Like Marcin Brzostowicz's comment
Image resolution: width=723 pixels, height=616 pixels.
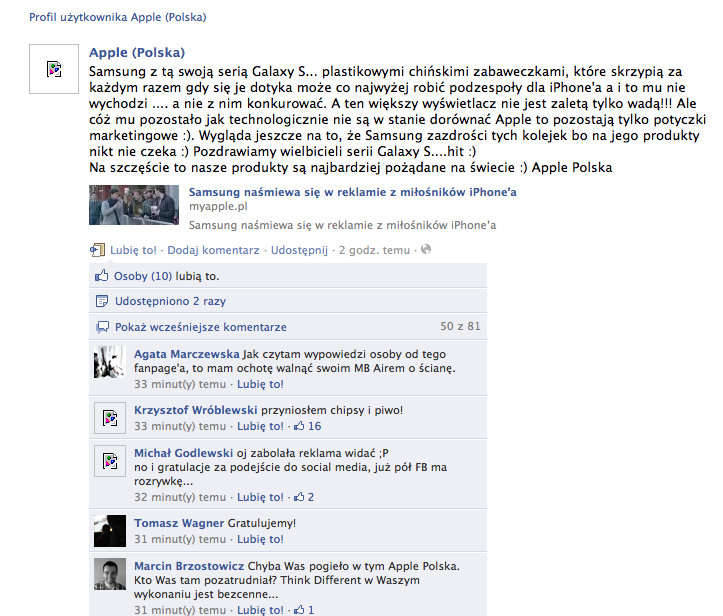click(261, 610)
